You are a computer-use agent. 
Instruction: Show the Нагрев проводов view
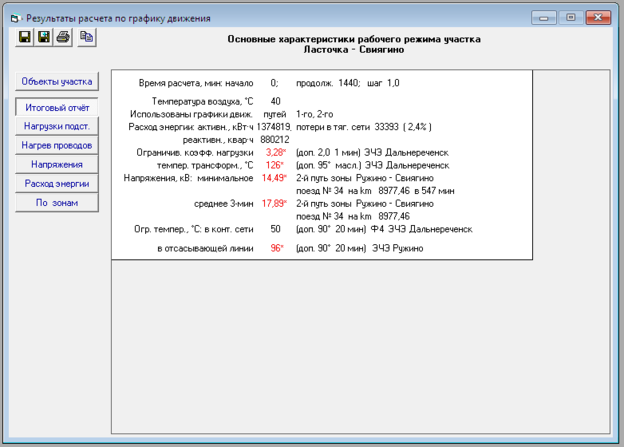click(57, 145)
